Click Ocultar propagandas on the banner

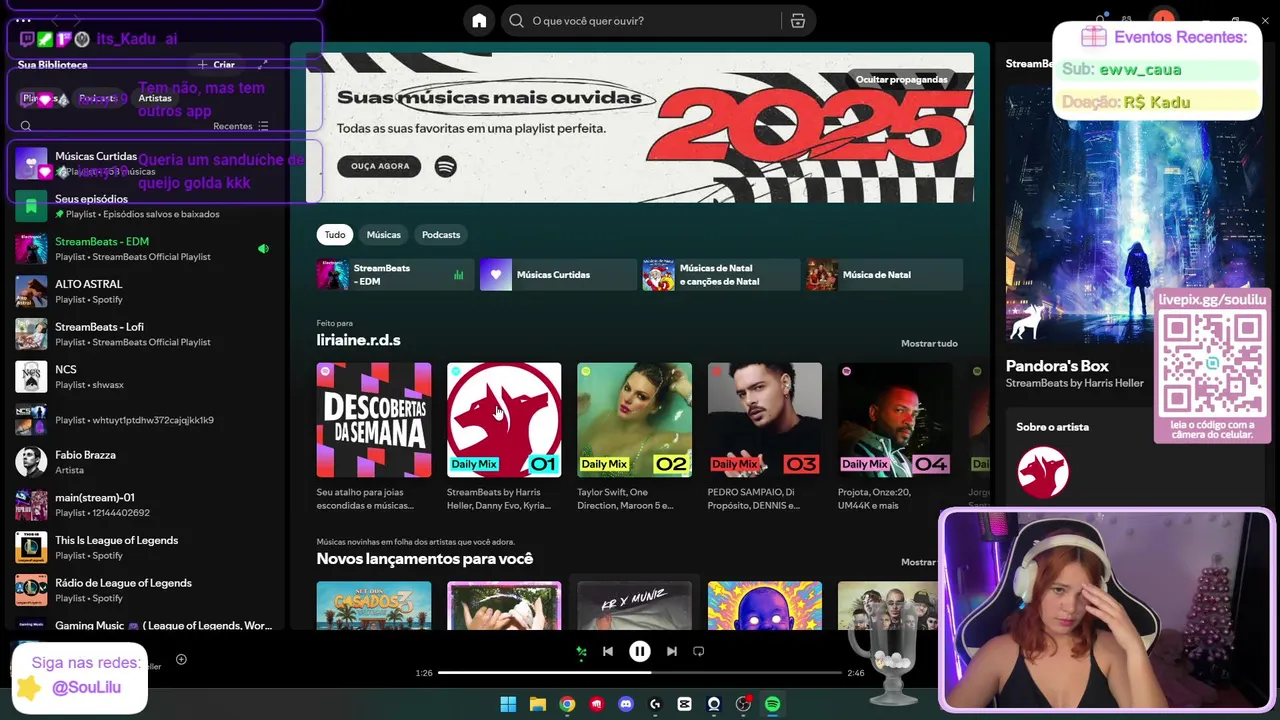click(x=901, y=79)
